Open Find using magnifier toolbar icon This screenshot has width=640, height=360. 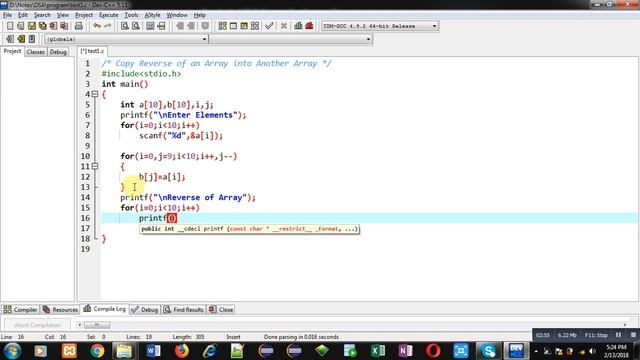tap(124, 26)
